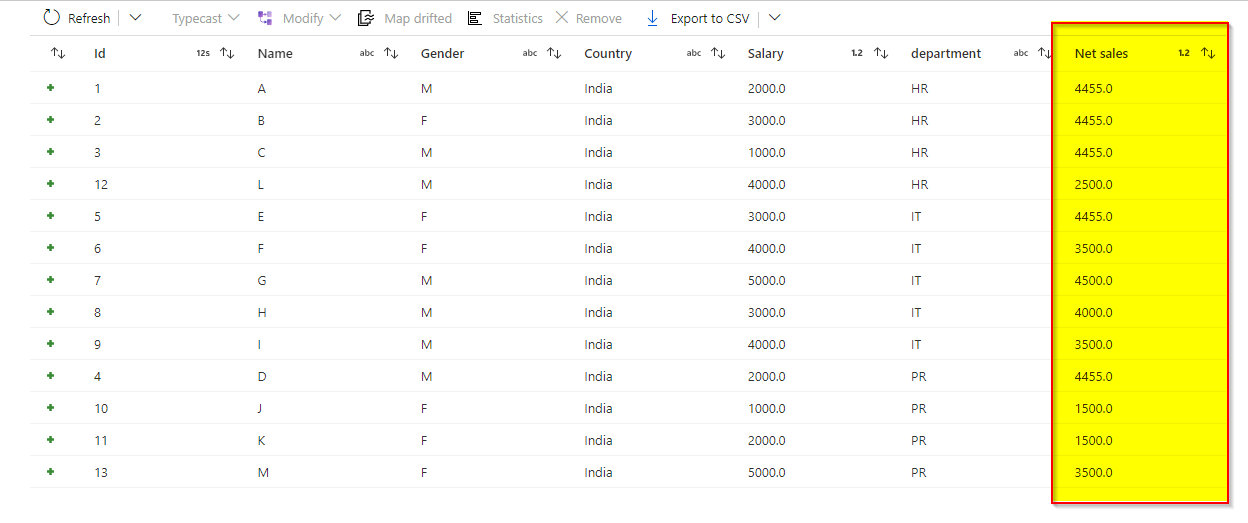This screenshot has width=1248, height=523.
Task: Click Net sales value 2500.0
Action: click(1093, 184)
